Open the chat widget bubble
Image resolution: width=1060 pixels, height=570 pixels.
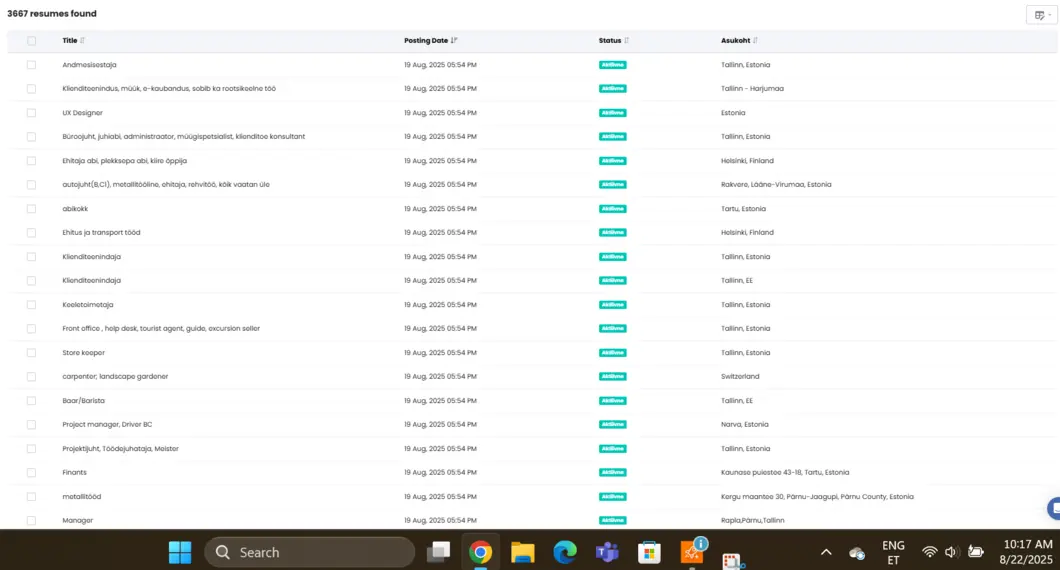(1054, 509)
